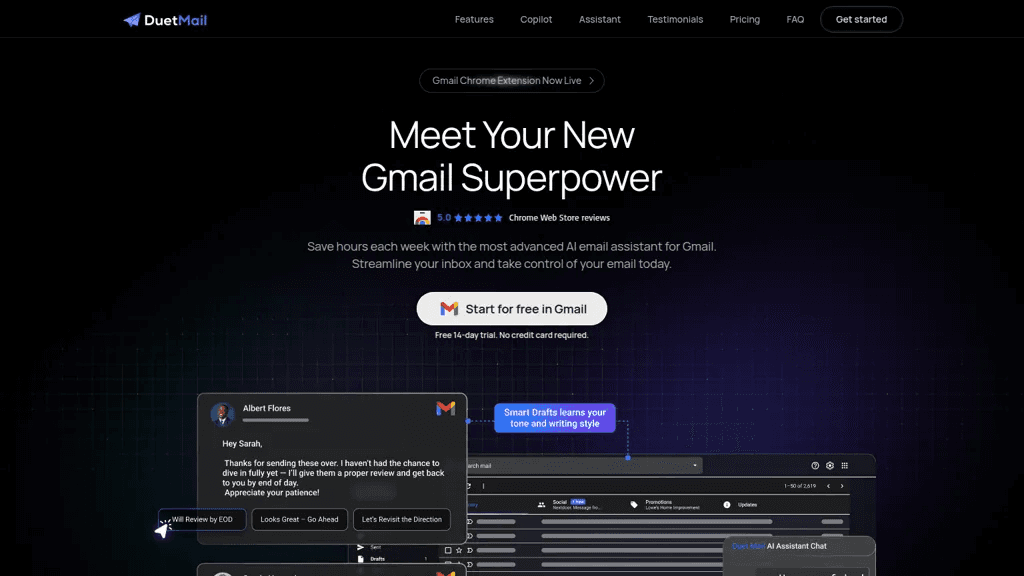Go to previous page of emails arrow
This screenshot has height=576, width=1024.
[829, 486]
